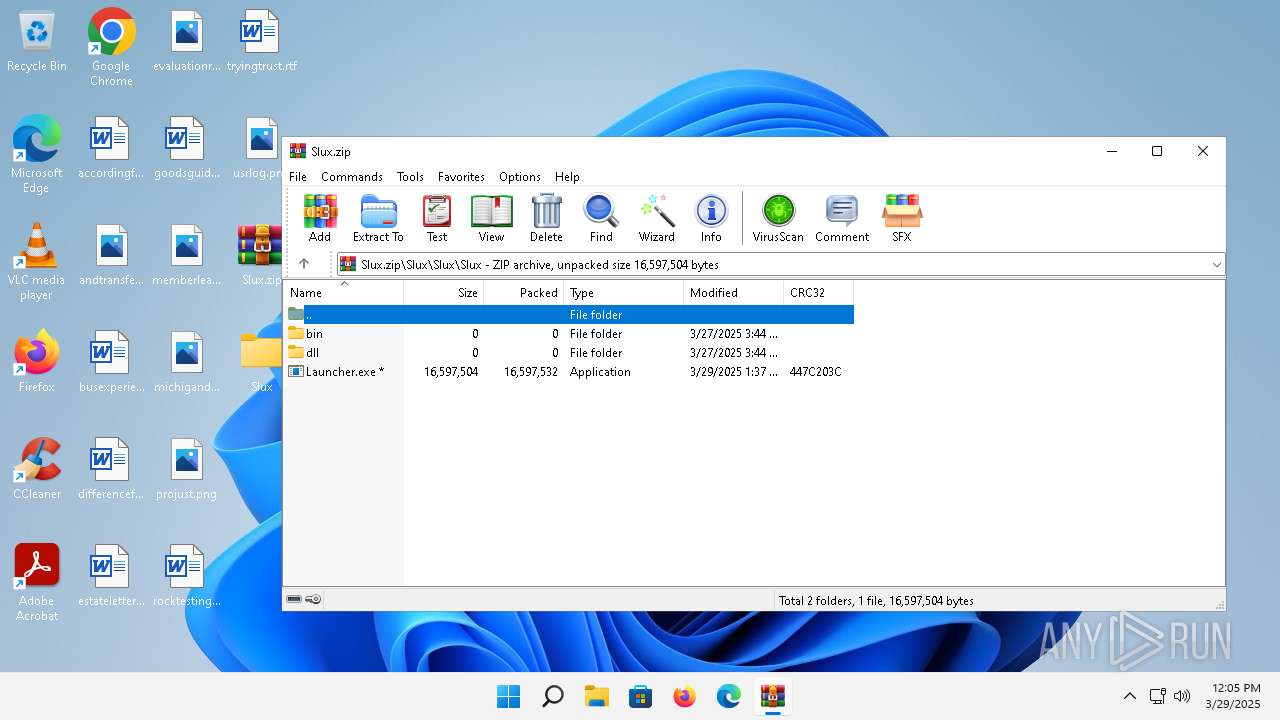The height and width of the screenshot is (720, 1280).
Task: Show archive Info
Action: (711, 218)
